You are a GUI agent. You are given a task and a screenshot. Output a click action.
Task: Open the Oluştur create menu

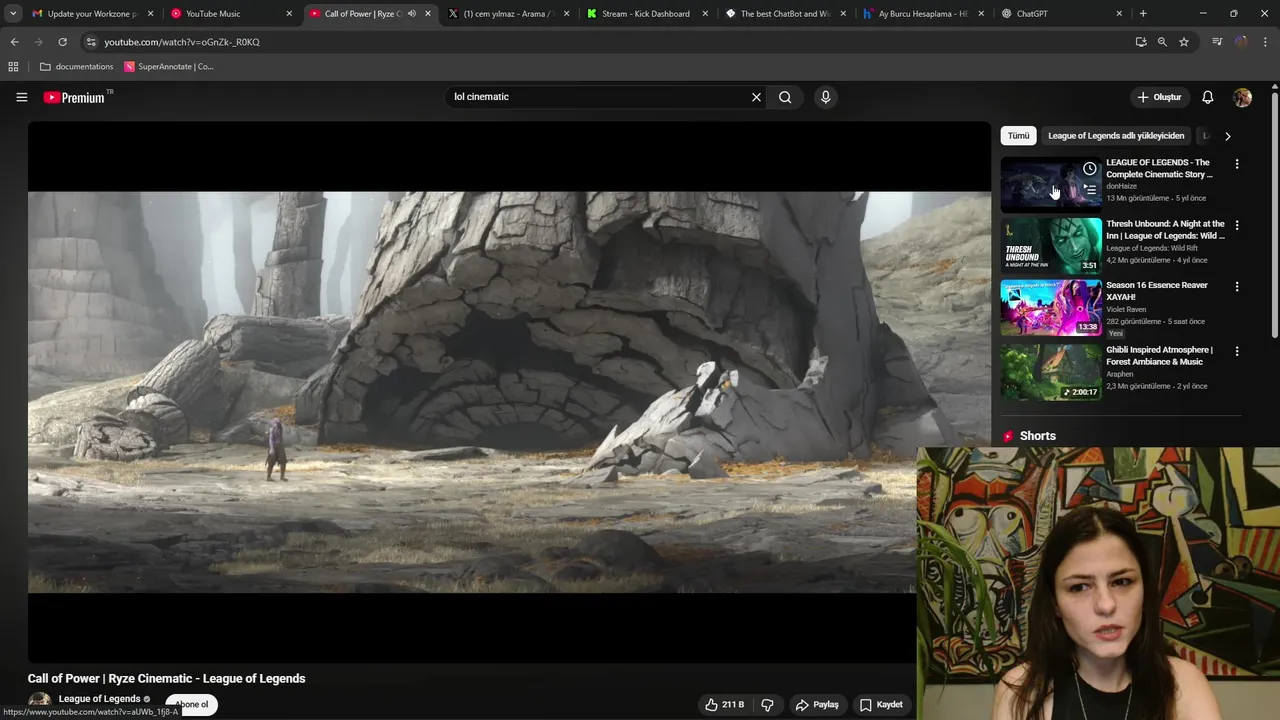(x=1160, y=97)
